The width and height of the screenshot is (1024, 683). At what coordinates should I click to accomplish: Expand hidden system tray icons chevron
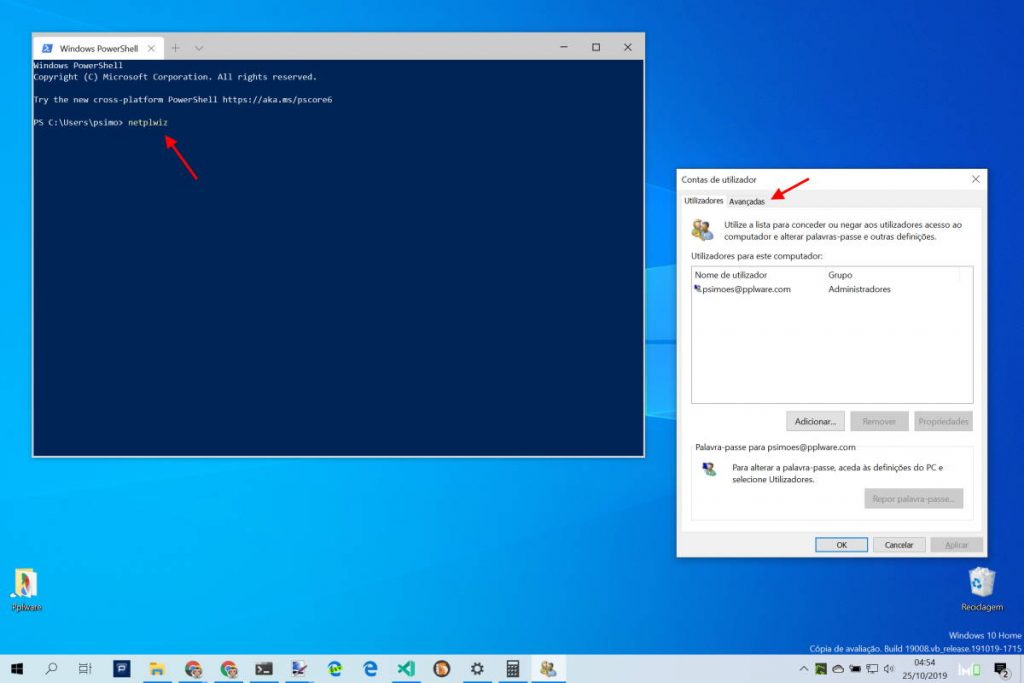click(803, 669)
